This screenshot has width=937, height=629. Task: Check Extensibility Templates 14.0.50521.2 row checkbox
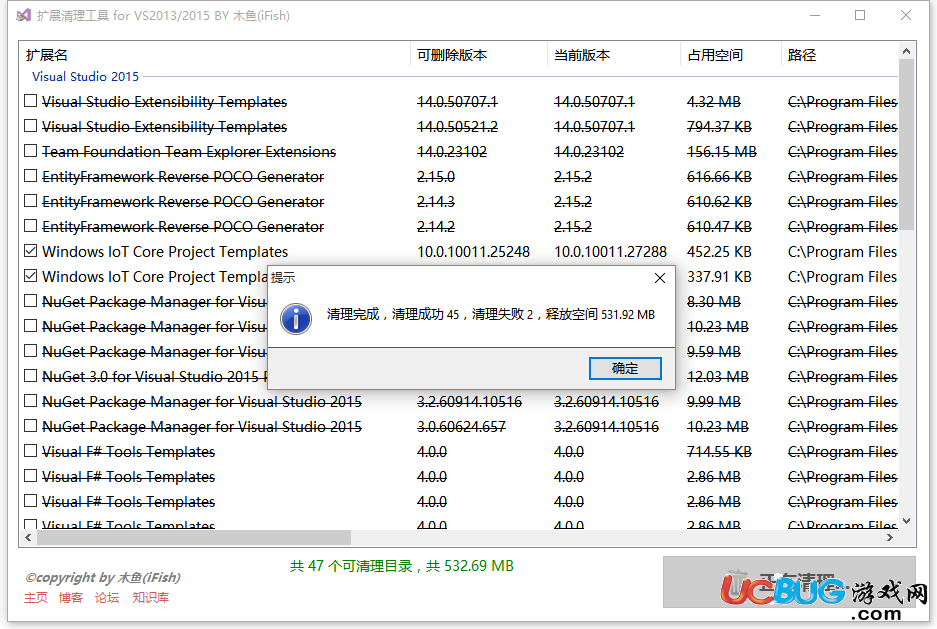(x=30, y=126)
